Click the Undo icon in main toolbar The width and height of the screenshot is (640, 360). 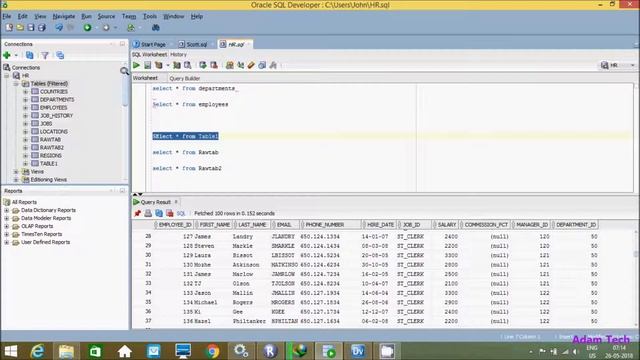[59, 27]
